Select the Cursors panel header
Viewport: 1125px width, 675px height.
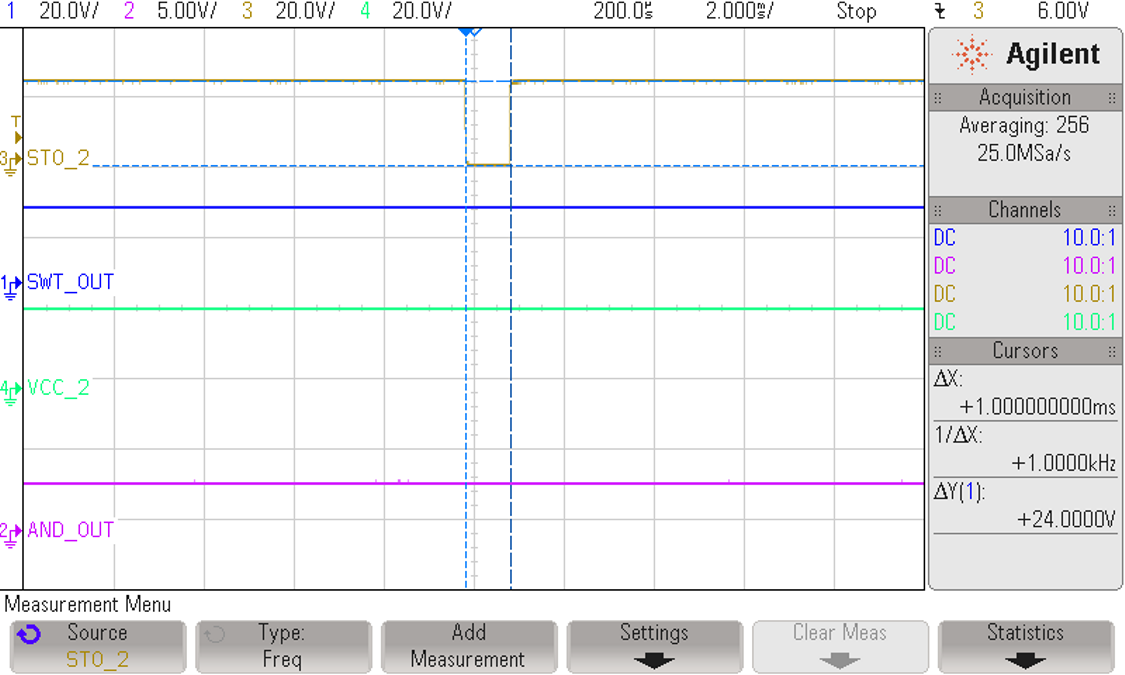tap(1024, 351)
